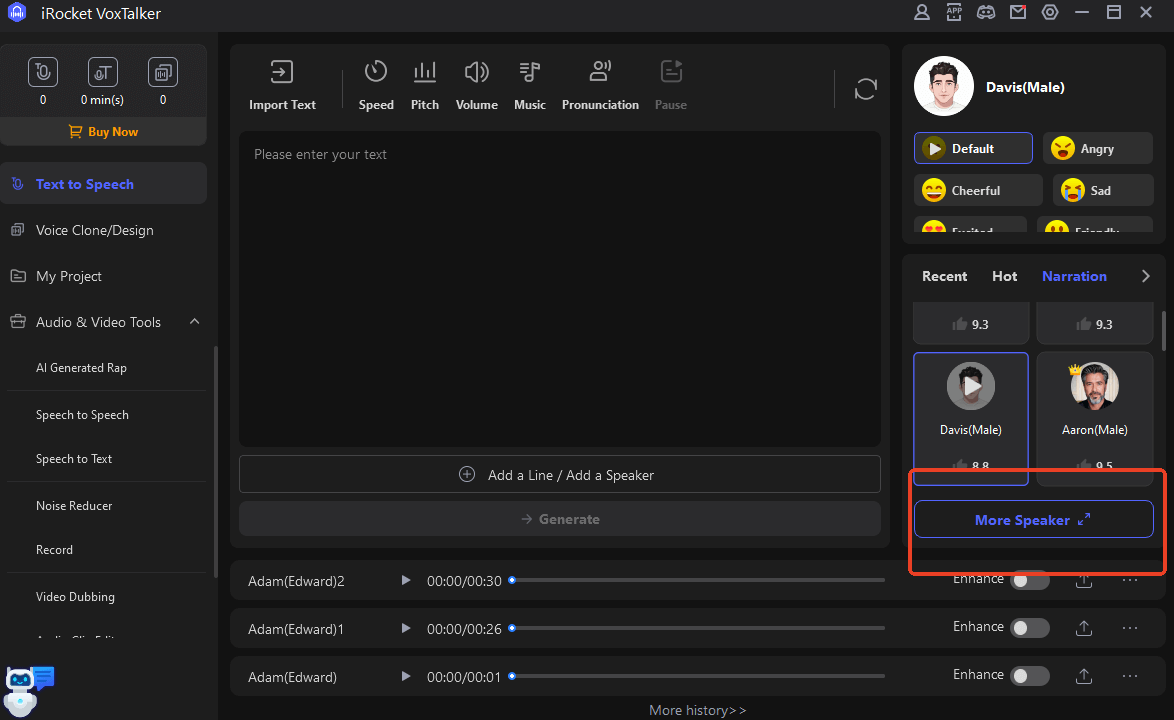This screenshot has height=720, width=1174.
Task: Show more voice category tabs with arrow
Action: click(1146, 276)
